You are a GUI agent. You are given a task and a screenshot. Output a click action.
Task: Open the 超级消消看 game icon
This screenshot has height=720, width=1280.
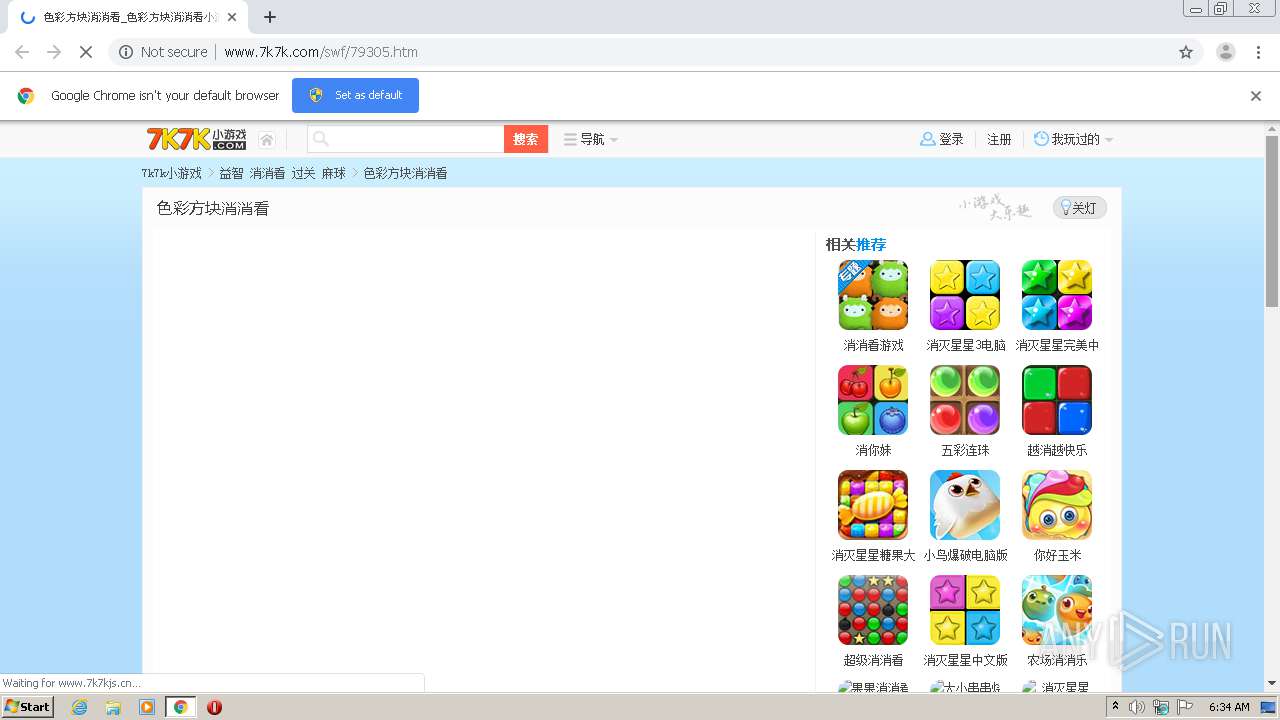click(873, 610)
